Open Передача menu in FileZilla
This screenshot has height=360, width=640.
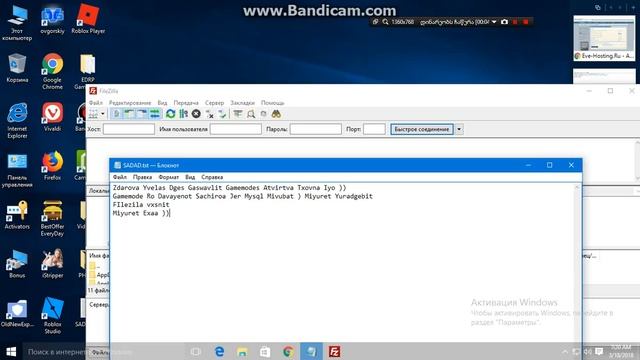coord(186,102)
